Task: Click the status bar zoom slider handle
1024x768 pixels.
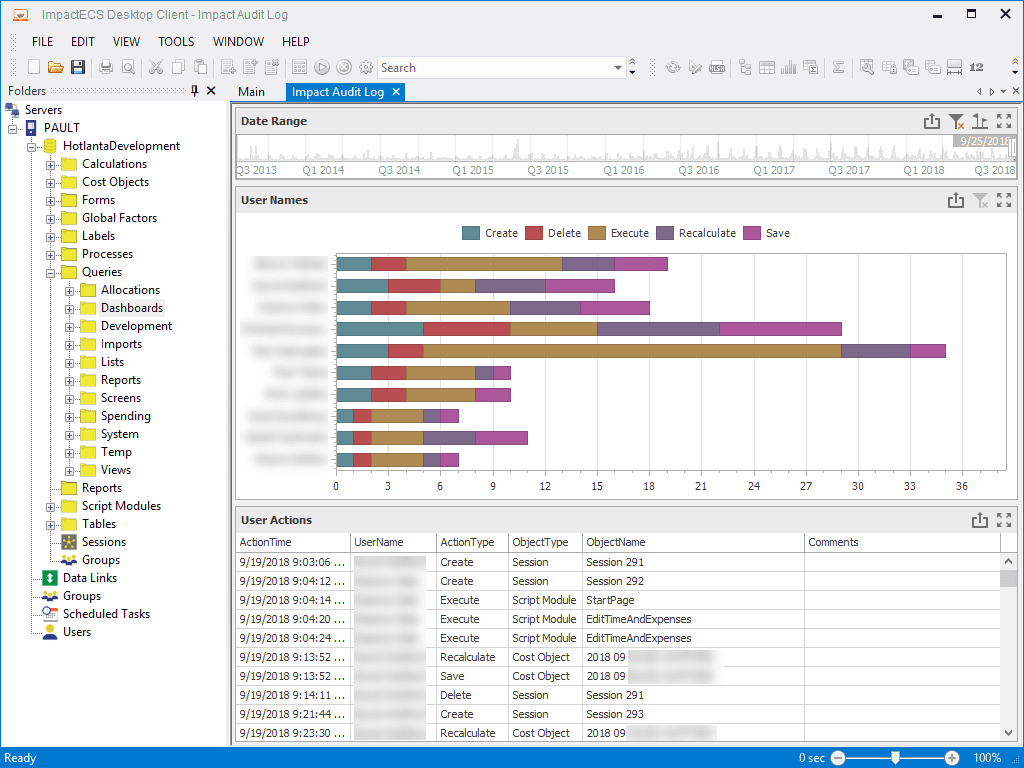Action: click(x=895, y=758)
